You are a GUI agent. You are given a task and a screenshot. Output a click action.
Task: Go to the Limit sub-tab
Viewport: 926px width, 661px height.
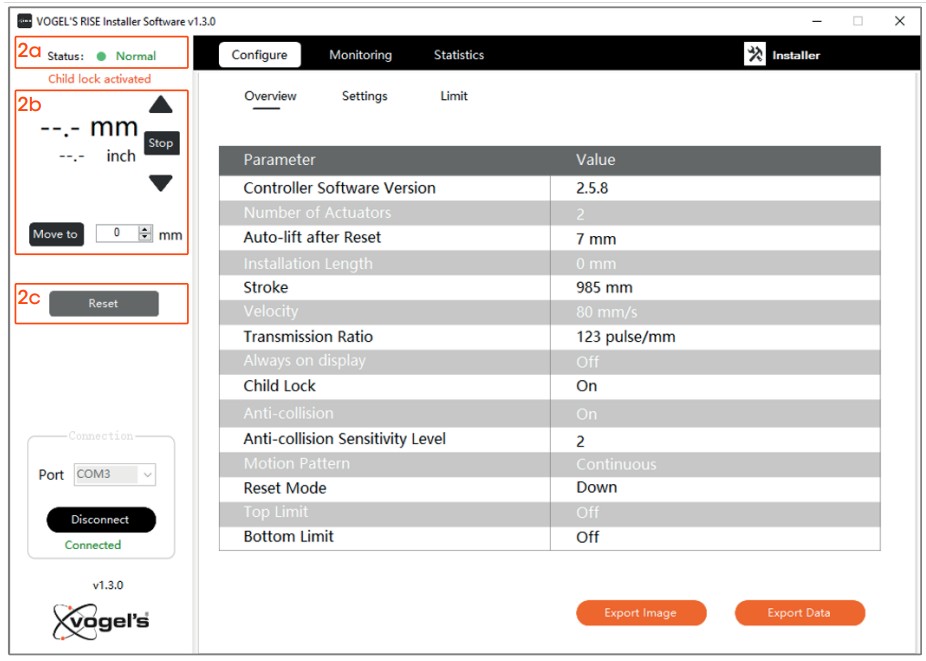[454, 96]
